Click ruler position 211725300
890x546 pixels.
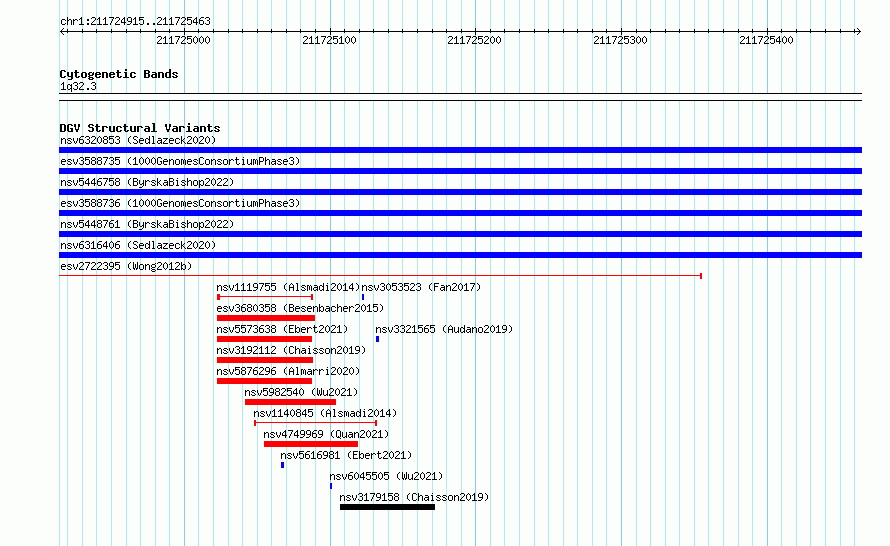tap(620, 40)
